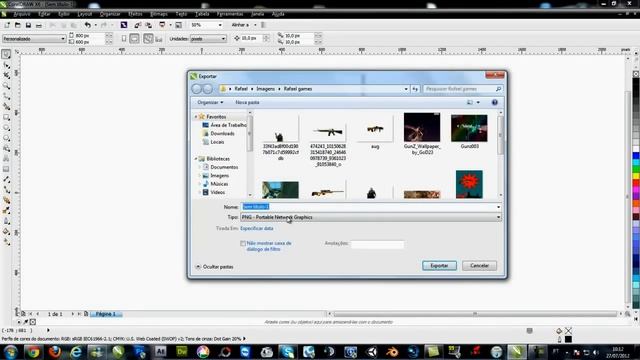This screenshot has width=640, height=360.
Task: Select Downloads in the Favoritos list
Action: [222, 133]
